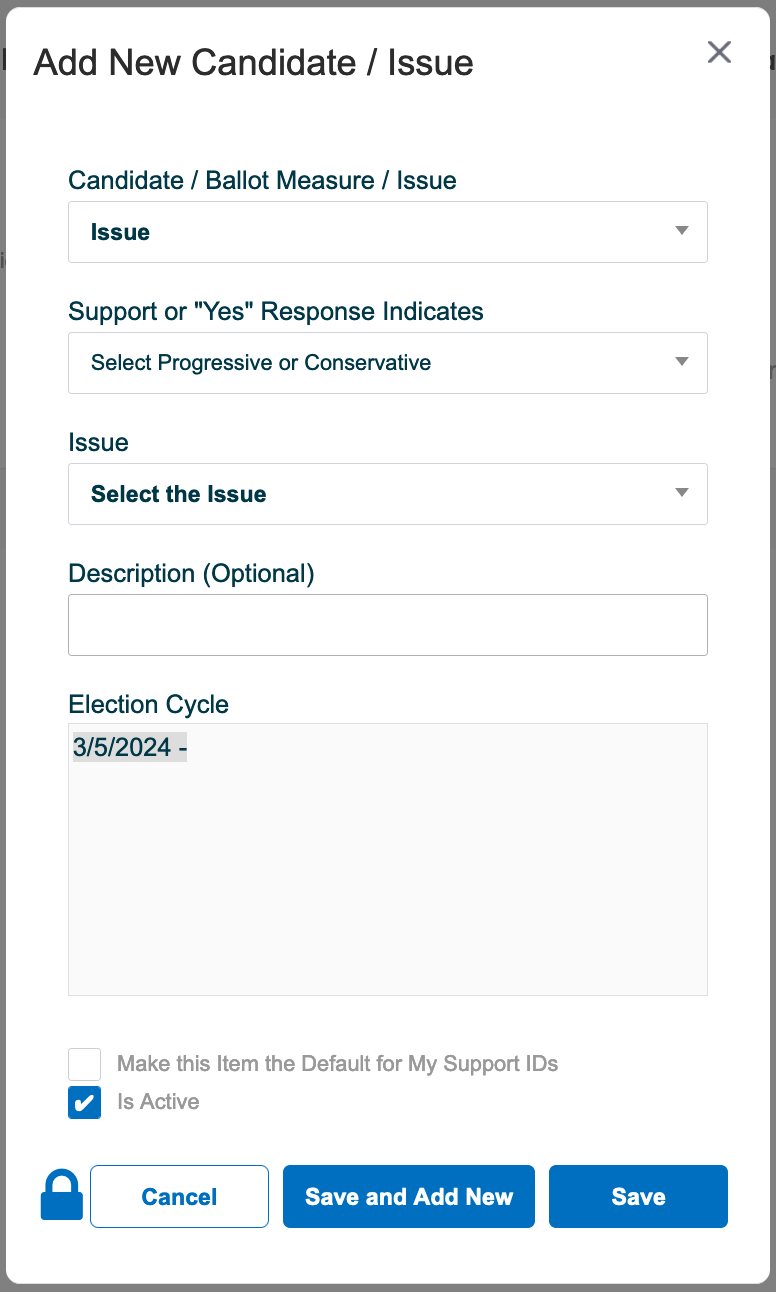776x1292 pixels.
Task: Click the "Select the Issue" placeholder text
Action: (x=178, y=493)
